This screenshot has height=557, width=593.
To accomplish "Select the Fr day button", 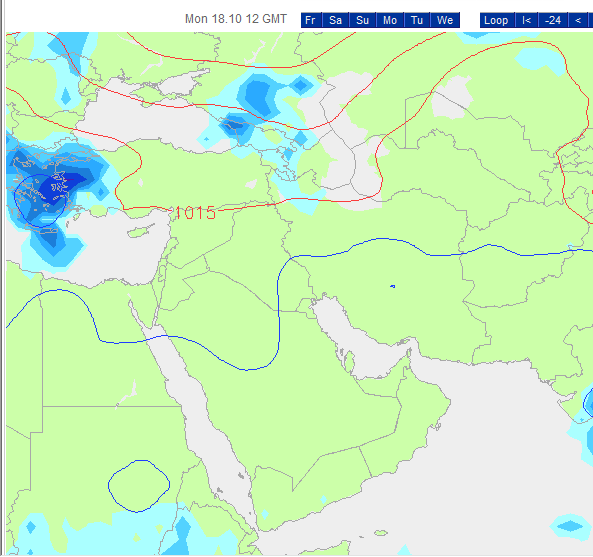I will pyautogui.click(x=311, y=20).
